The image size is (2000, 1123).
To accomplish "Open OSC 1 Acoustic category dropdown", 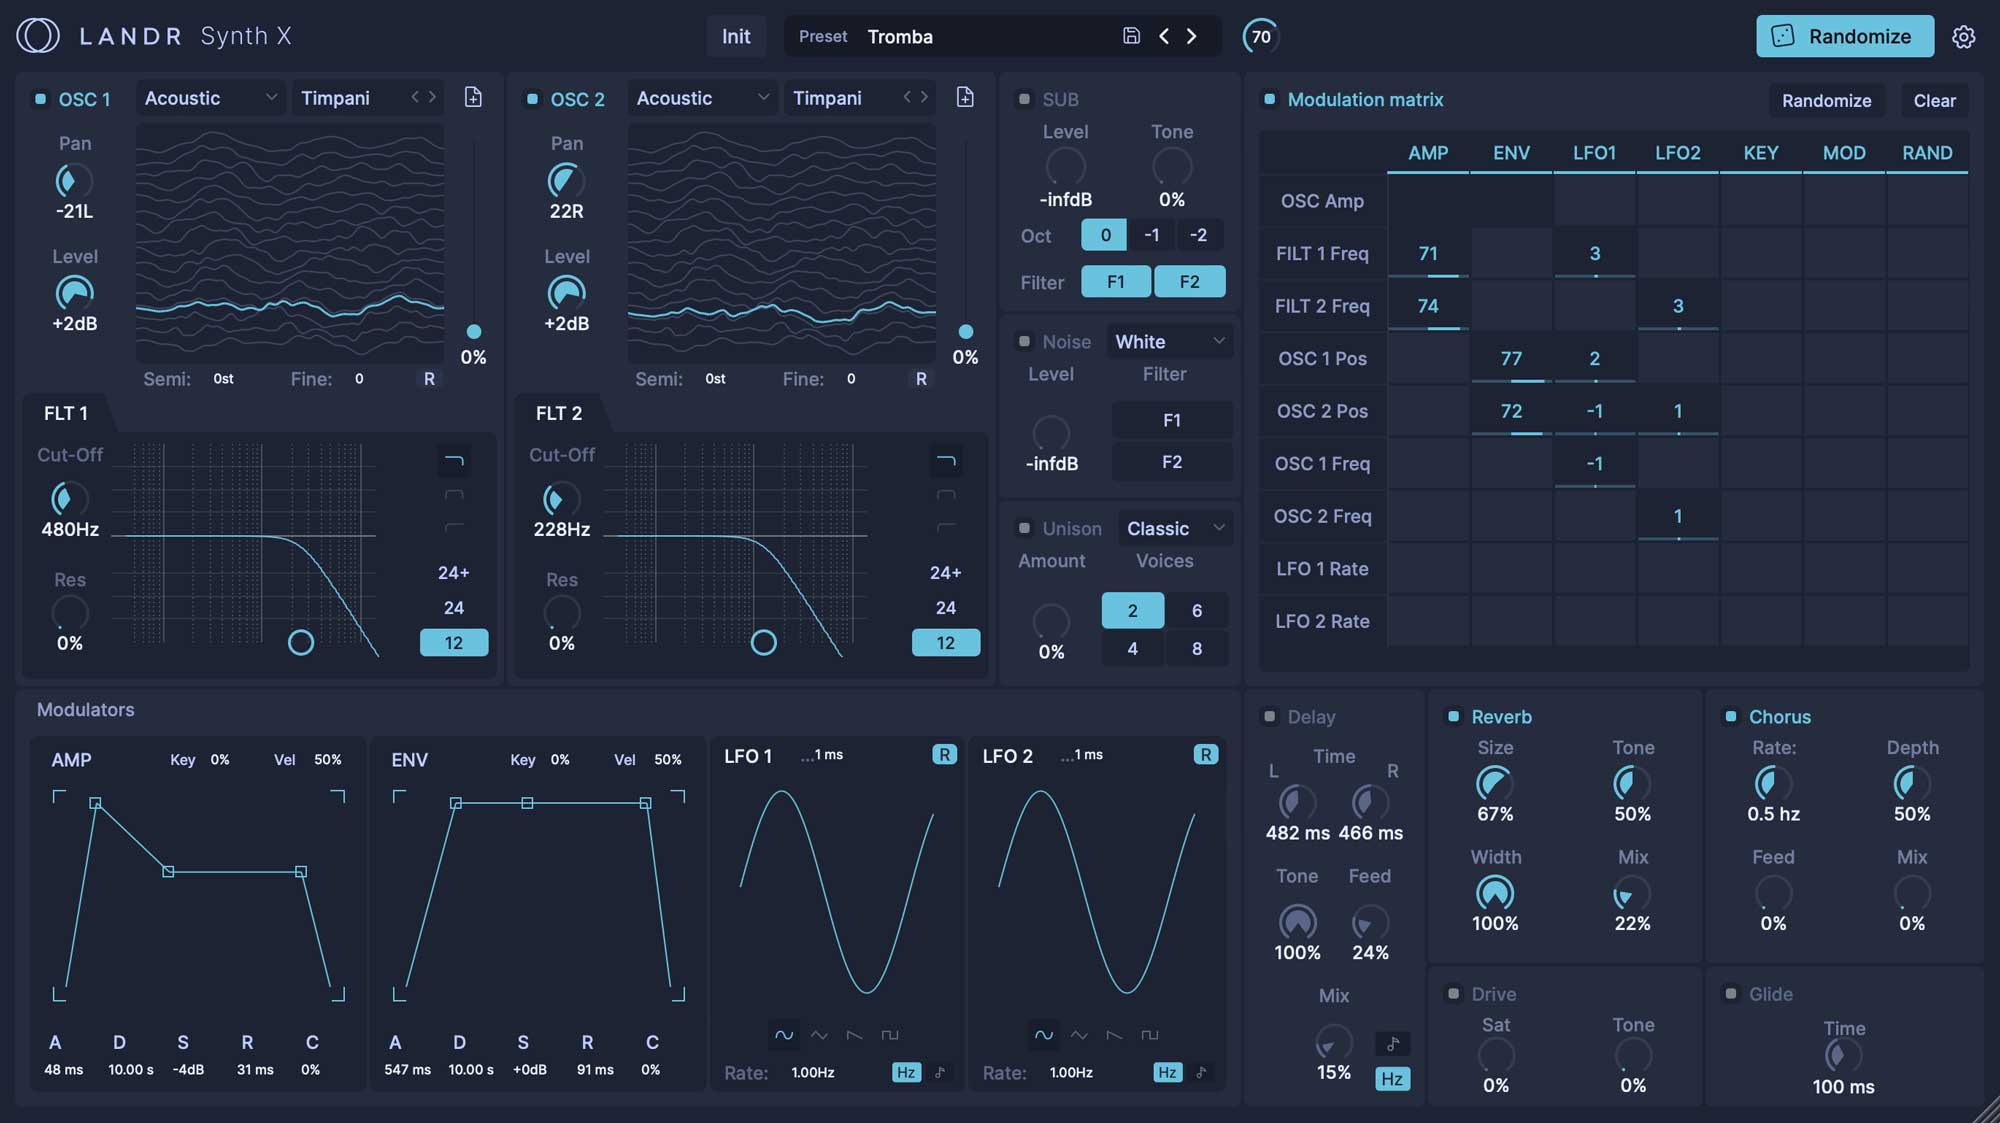I will pyautogui.click(x=210, y=98).
